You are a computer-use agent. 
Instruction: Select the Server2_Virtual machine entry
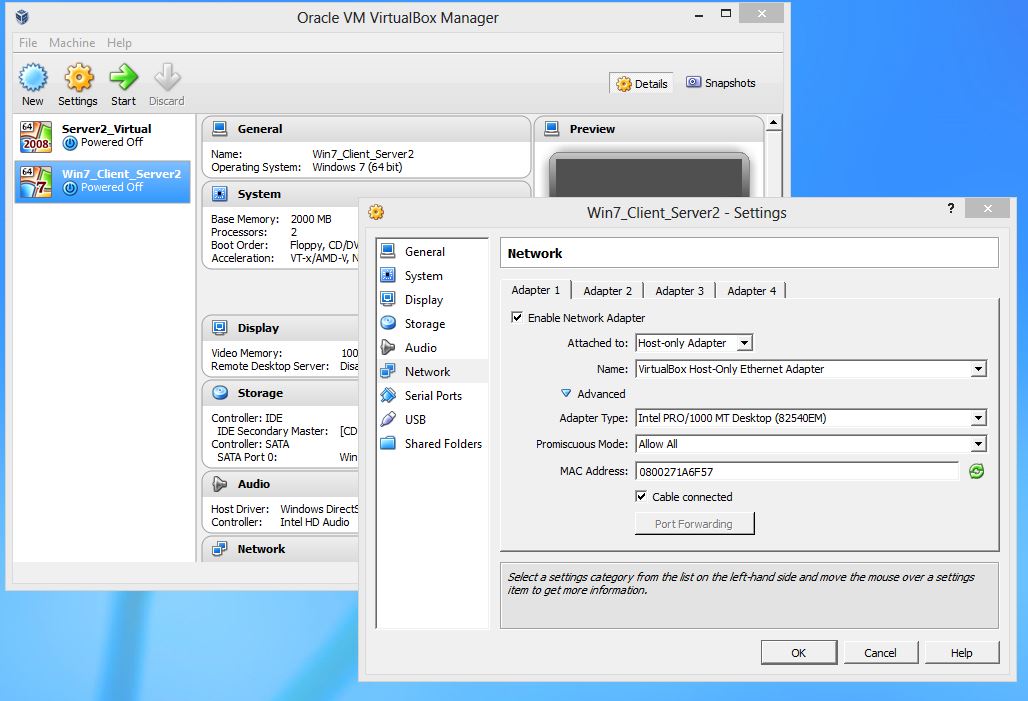(x=102, y=136)
